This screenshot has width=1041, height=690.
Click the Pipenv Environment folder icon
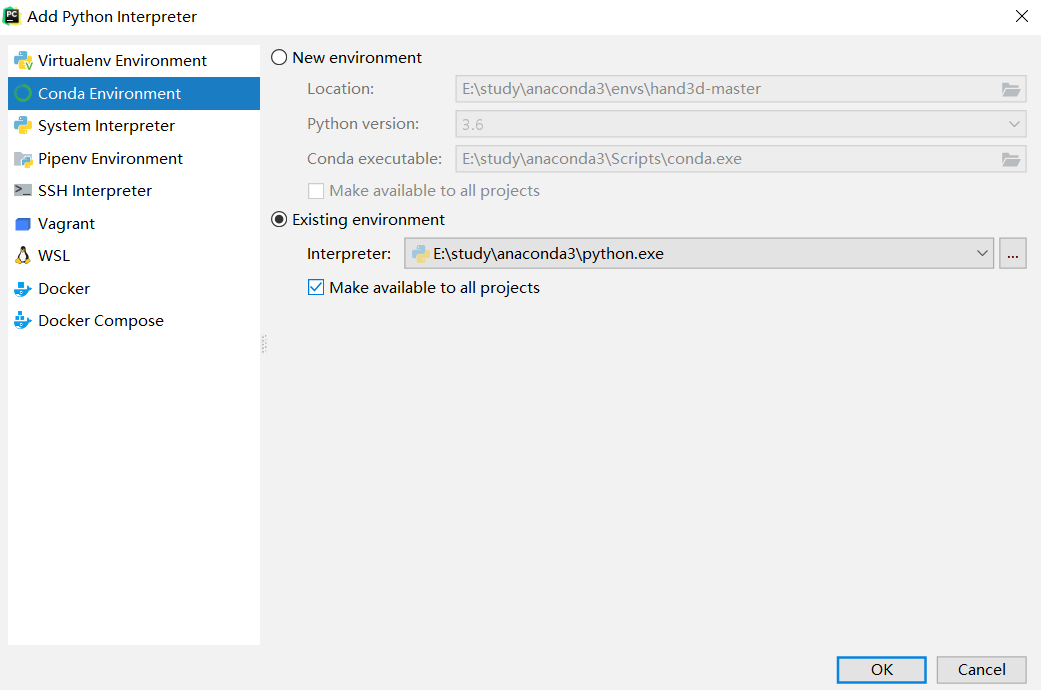coord(23,159)
